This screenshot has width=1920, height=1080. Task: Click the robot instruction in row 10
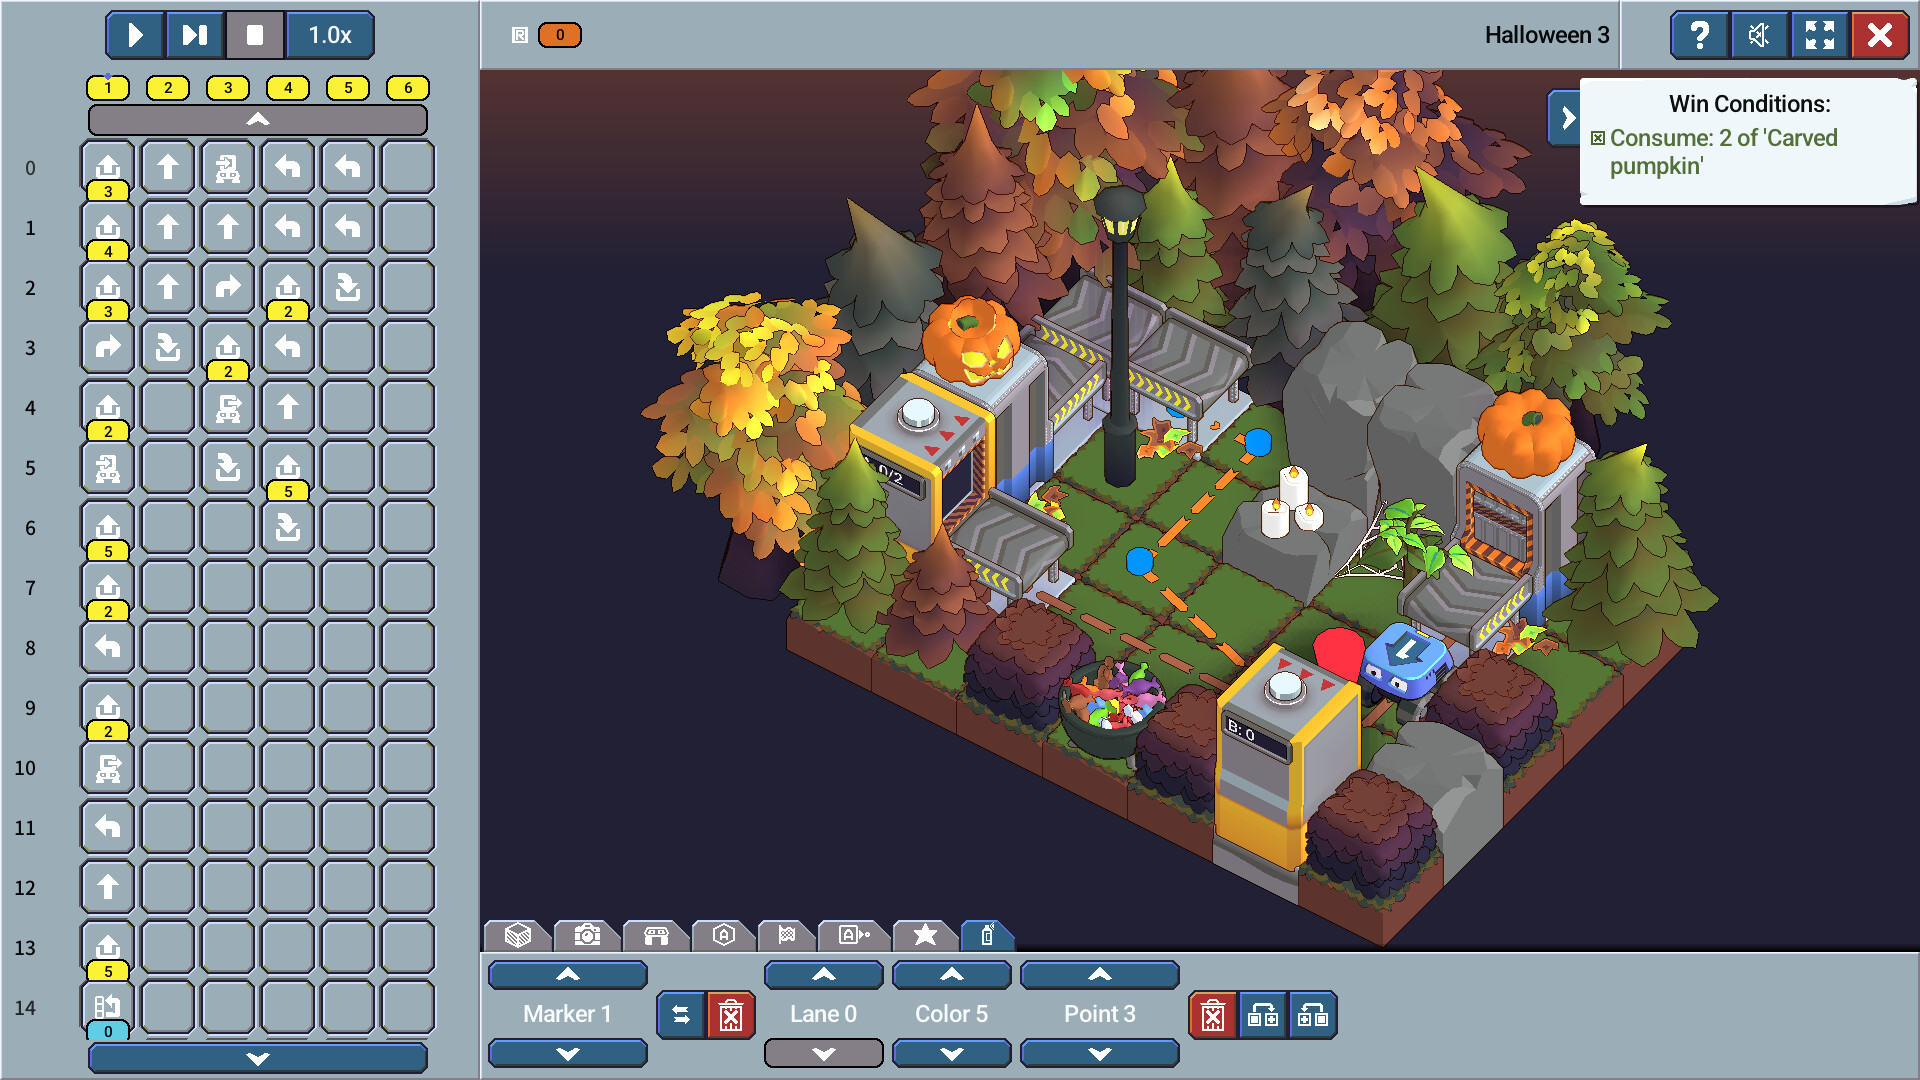point(108,768)
